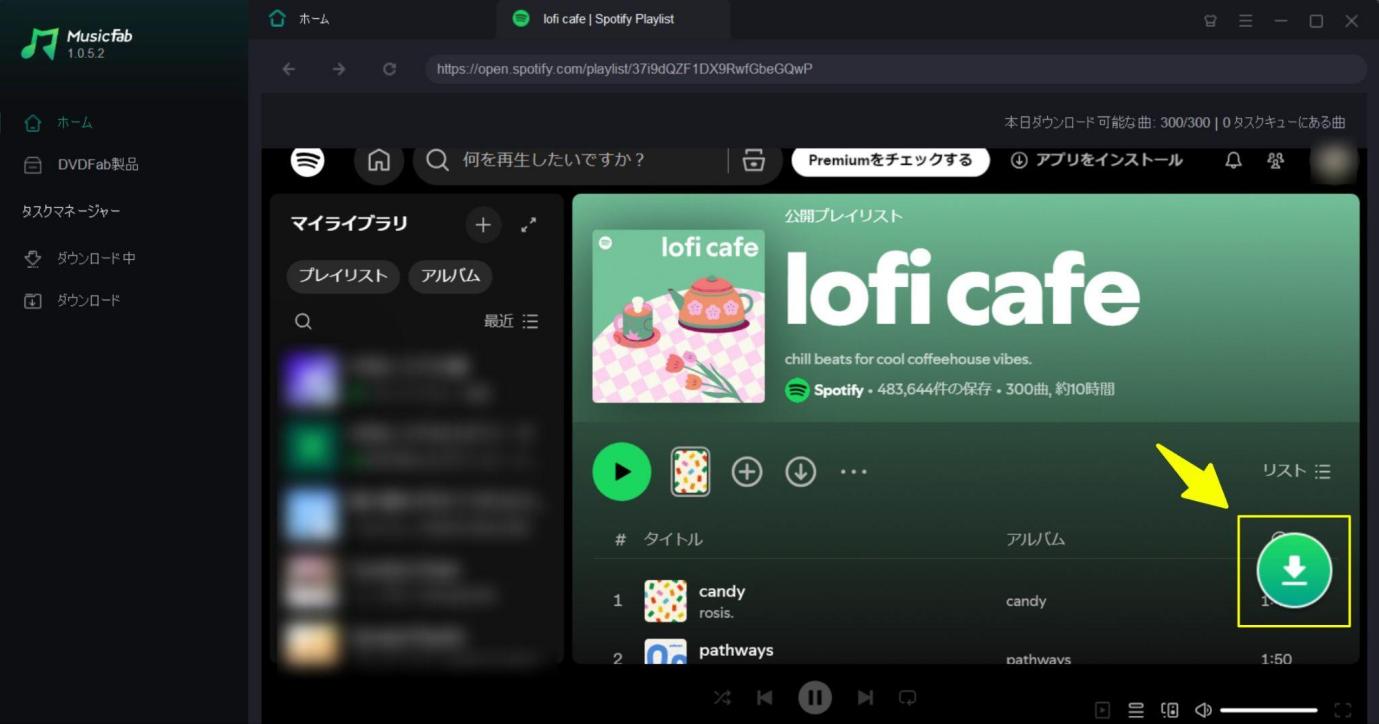Screen dimensions: 1379x724
Task: Click Spotify's circular download arrow icon
Action: [800, 471]
